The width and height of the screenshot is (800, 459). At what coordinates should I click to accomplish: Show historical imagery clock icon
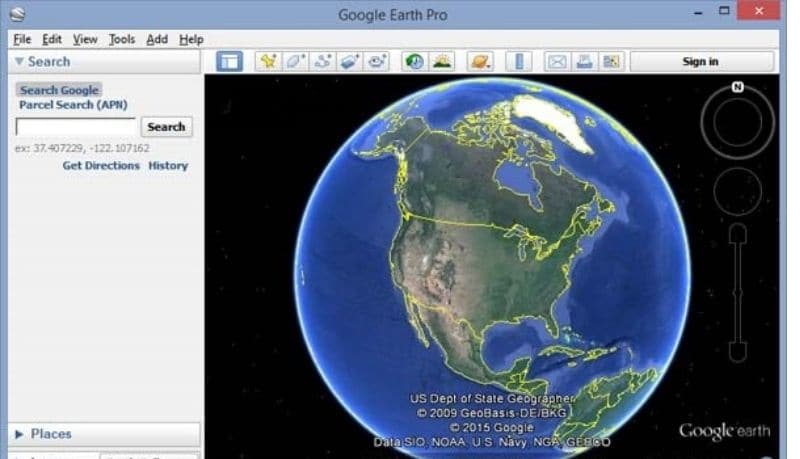tap(414, 62)
